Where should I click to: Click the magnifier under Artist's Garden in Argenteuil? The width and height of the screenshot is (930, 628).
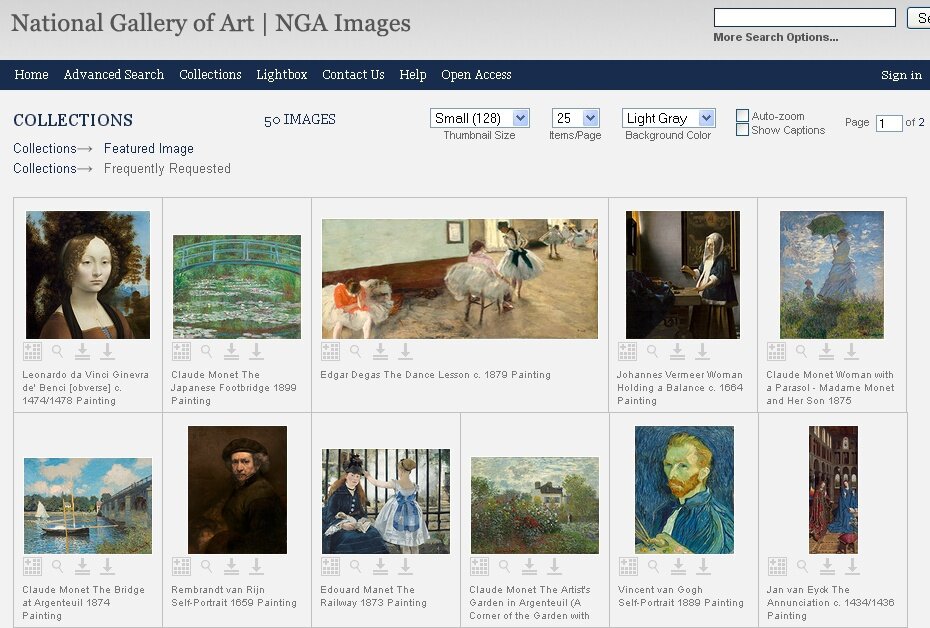point(504,567)
